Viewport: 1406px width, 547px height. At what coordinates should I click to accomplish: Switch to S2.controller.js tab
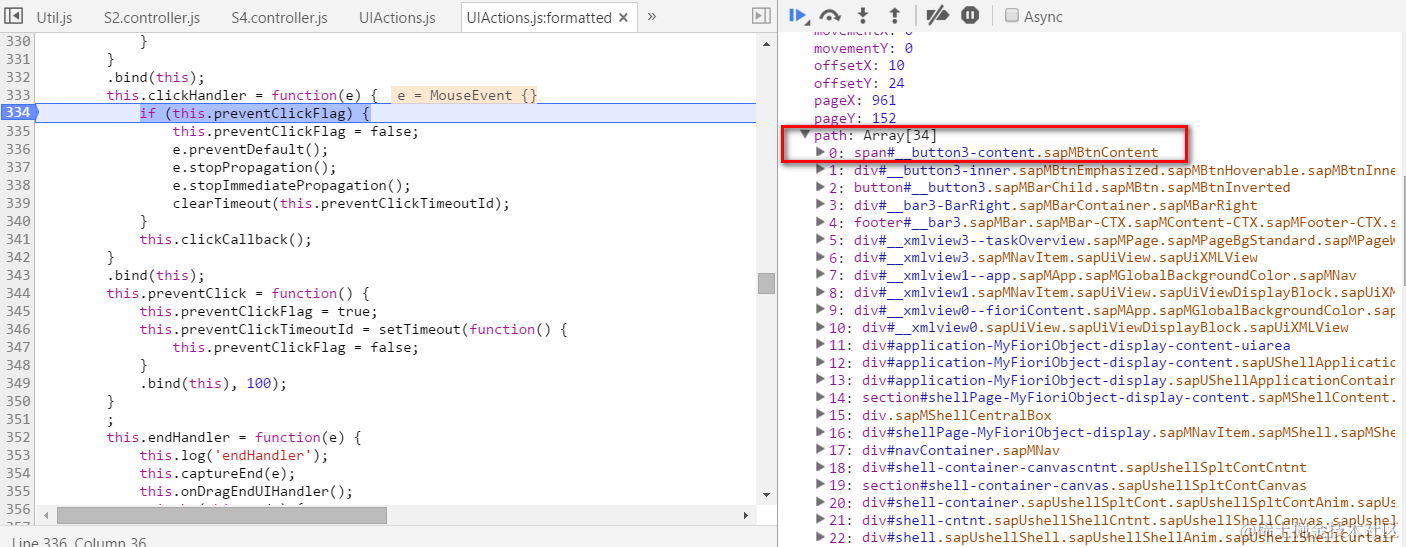(152, 18)
